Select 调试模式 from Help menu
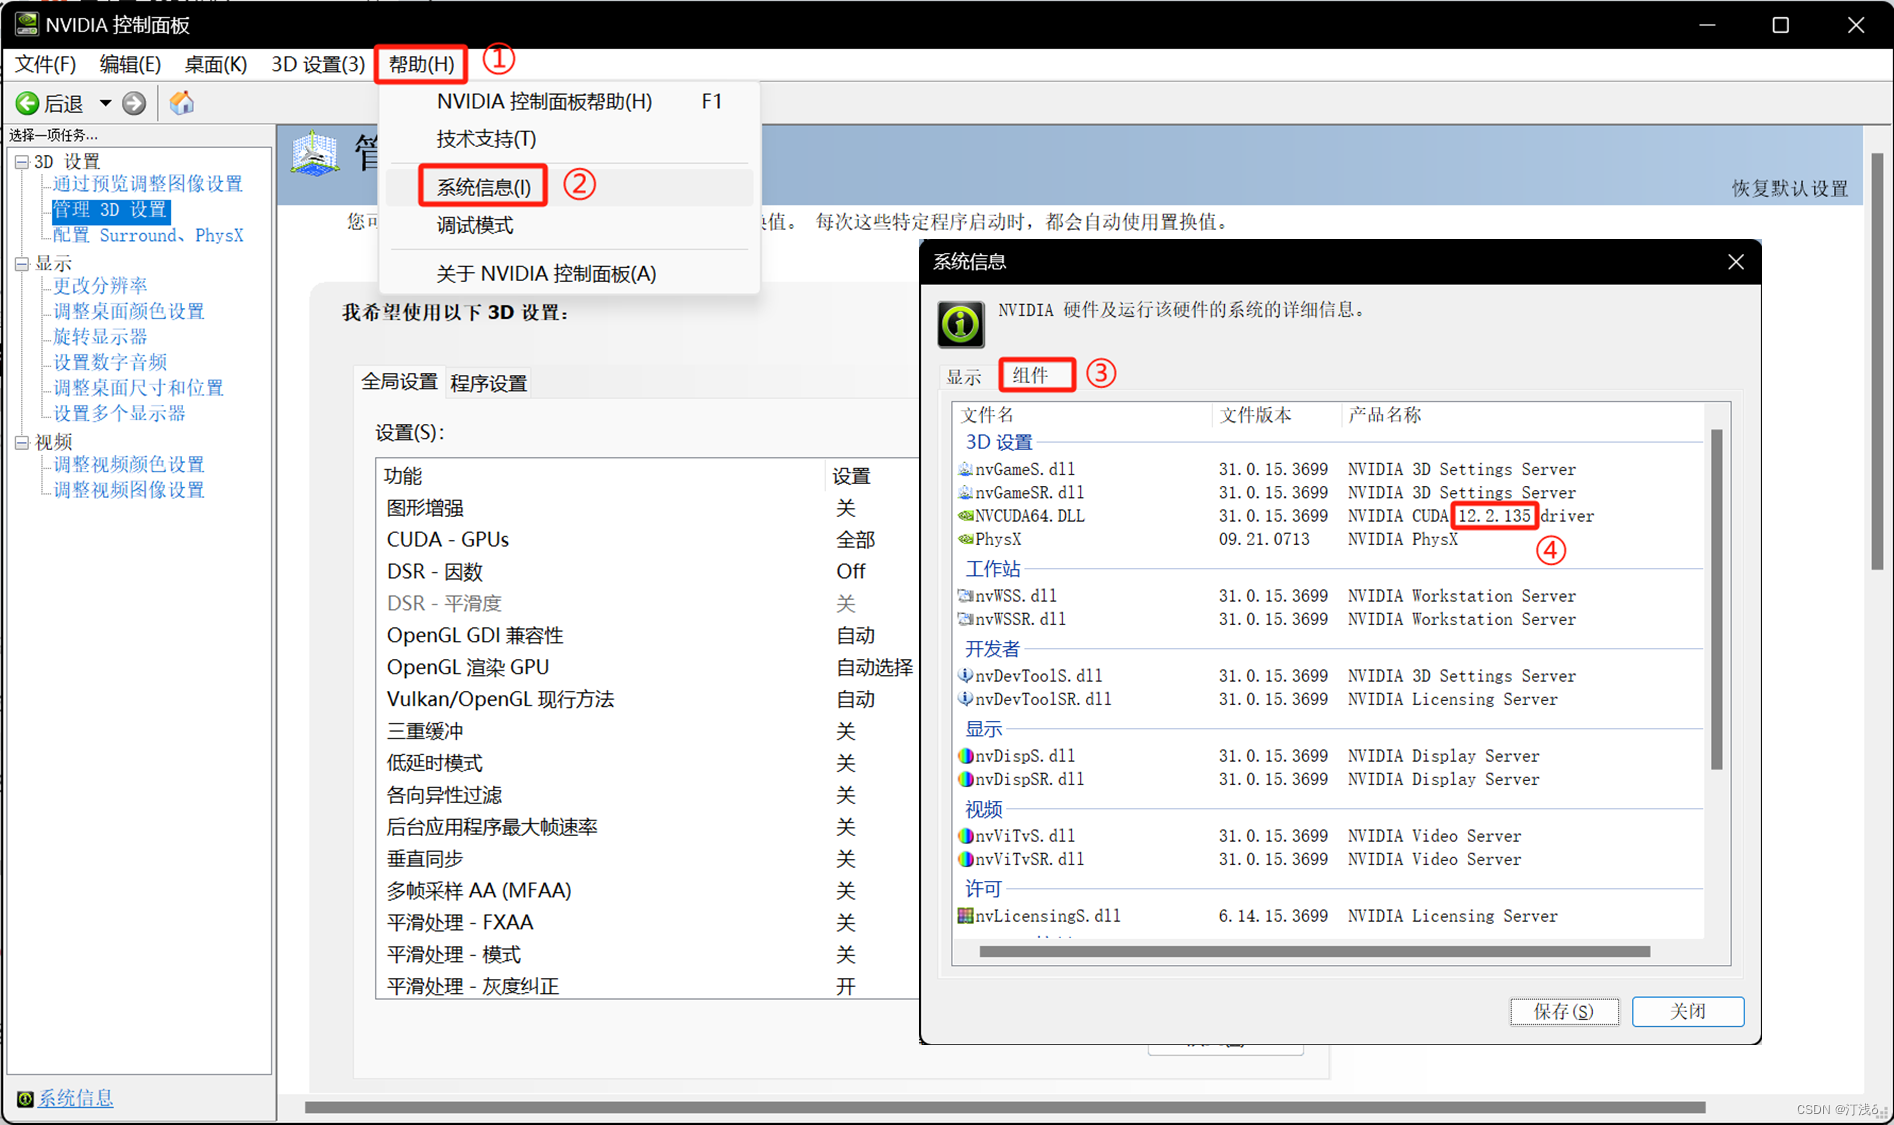1894x1125 pixels. pyautogui.click(x=569, y=226)
